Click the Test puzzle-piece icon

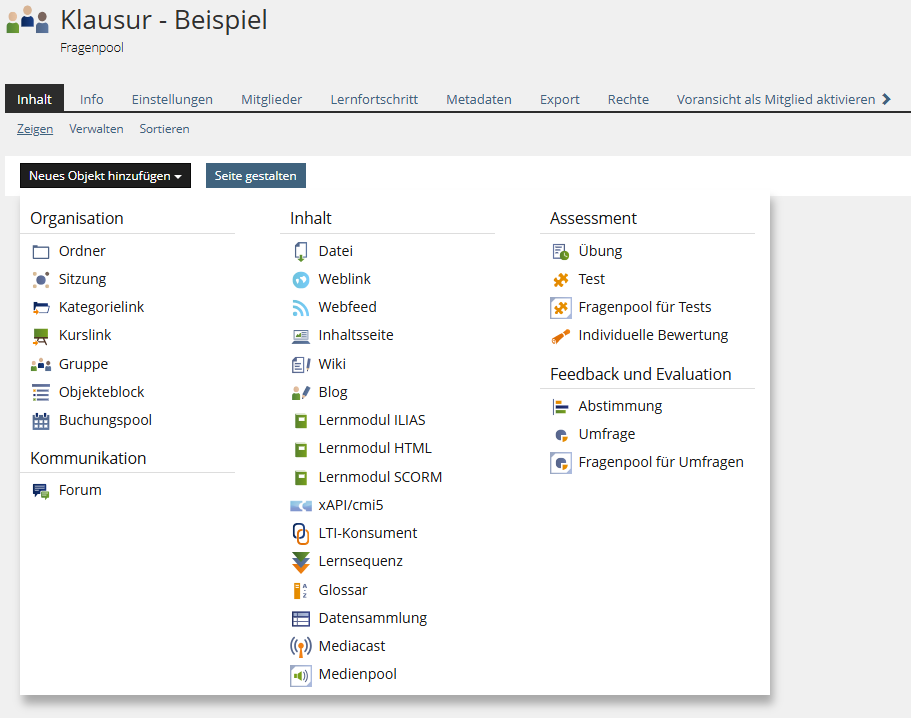(561, 280)
